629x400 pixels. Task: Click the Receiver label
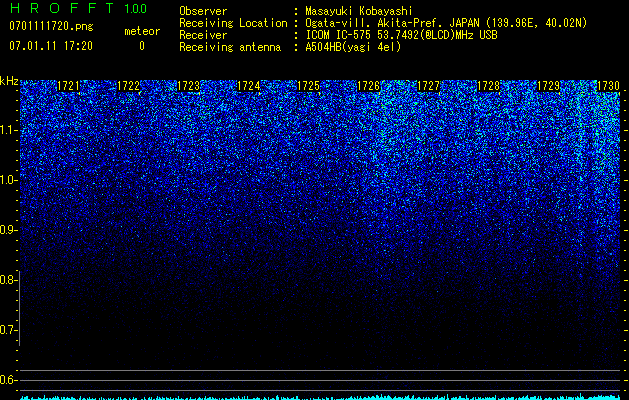(203, 35)
